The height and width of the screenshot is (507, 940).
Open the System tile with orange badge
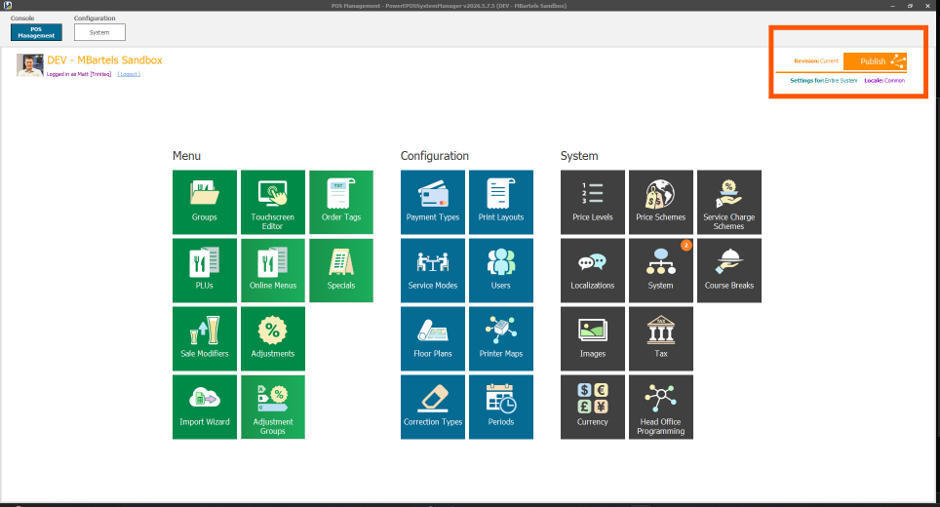[x=661, y=270]
